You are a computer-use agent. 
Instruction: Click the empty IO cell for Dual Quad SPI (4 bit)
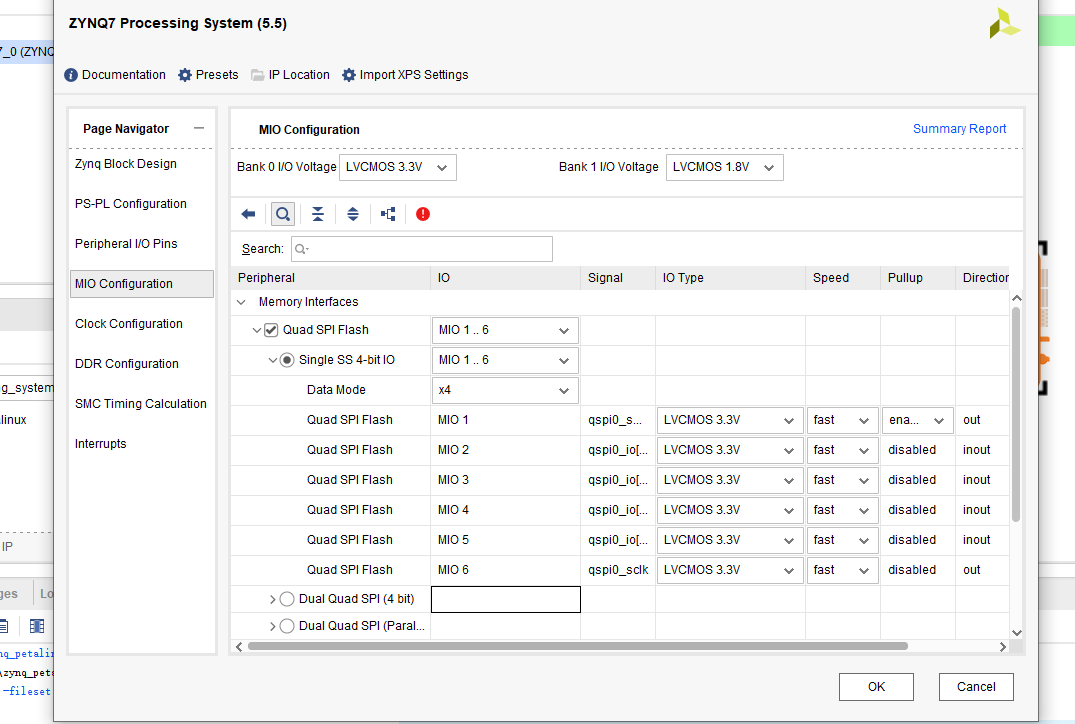[506, 599]
